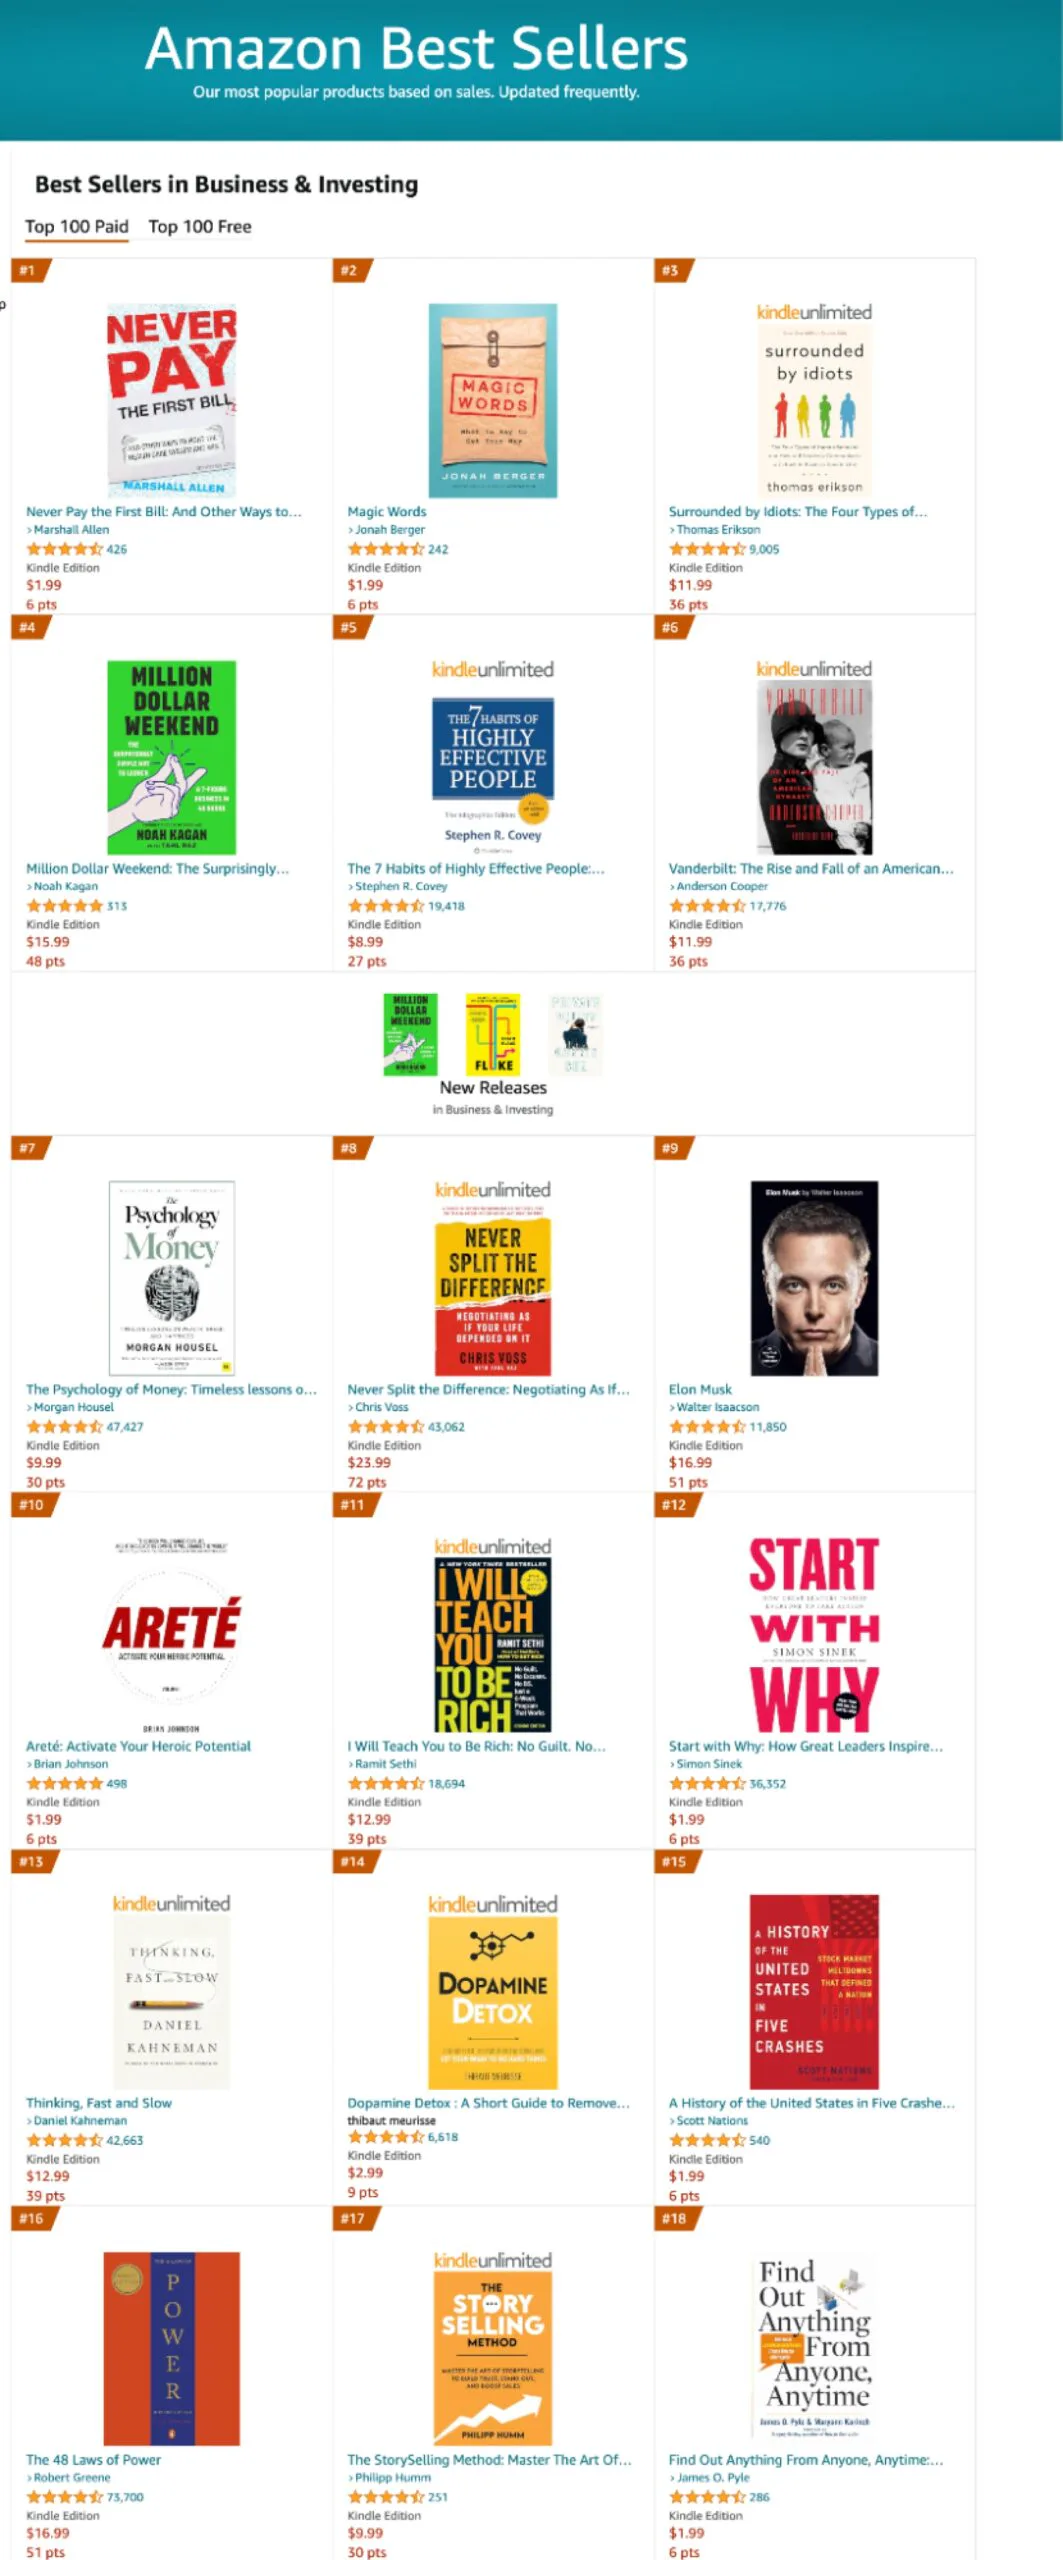Click the Psychology of Money book cover
This screenshot has width=1063, height=2560.
171,1278
